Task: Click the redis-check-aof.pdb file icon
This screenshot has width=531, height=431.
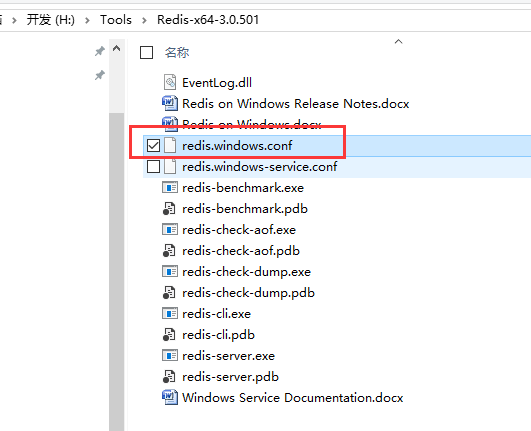Action: pyautogui.click(x=169, y=251)
